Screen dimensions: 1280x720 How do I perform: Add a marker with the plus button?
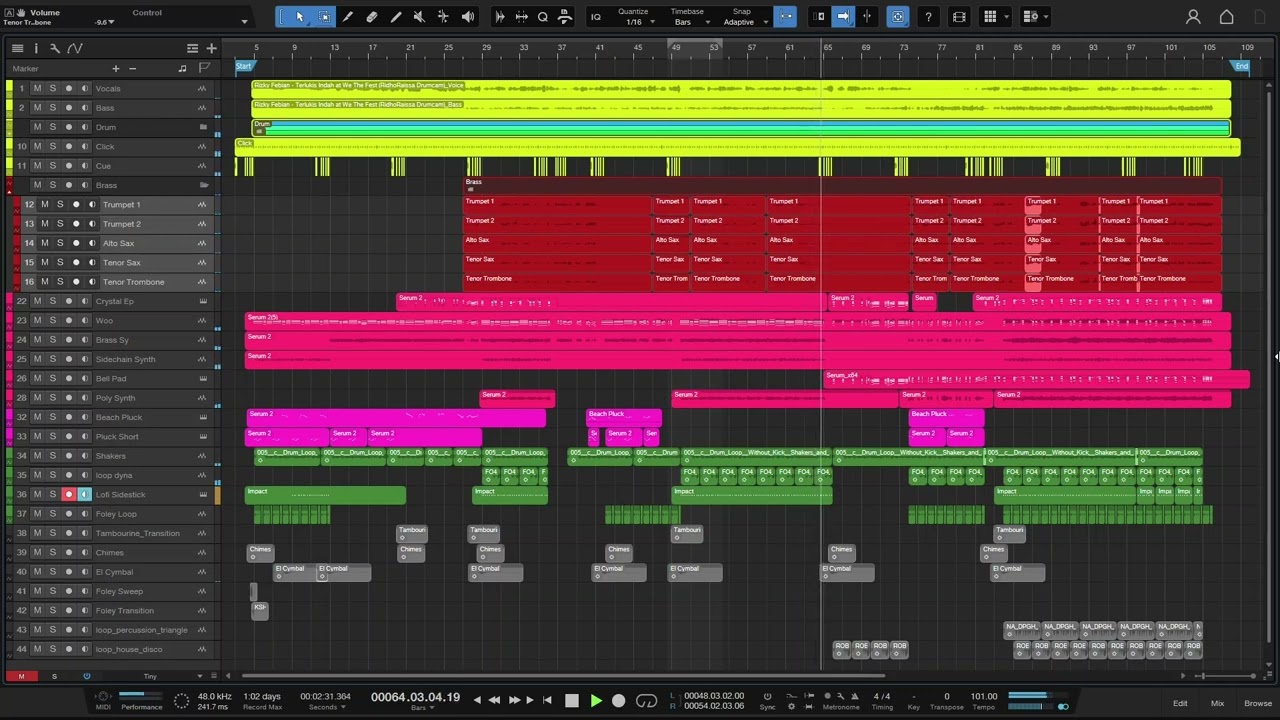pos(116,68)
